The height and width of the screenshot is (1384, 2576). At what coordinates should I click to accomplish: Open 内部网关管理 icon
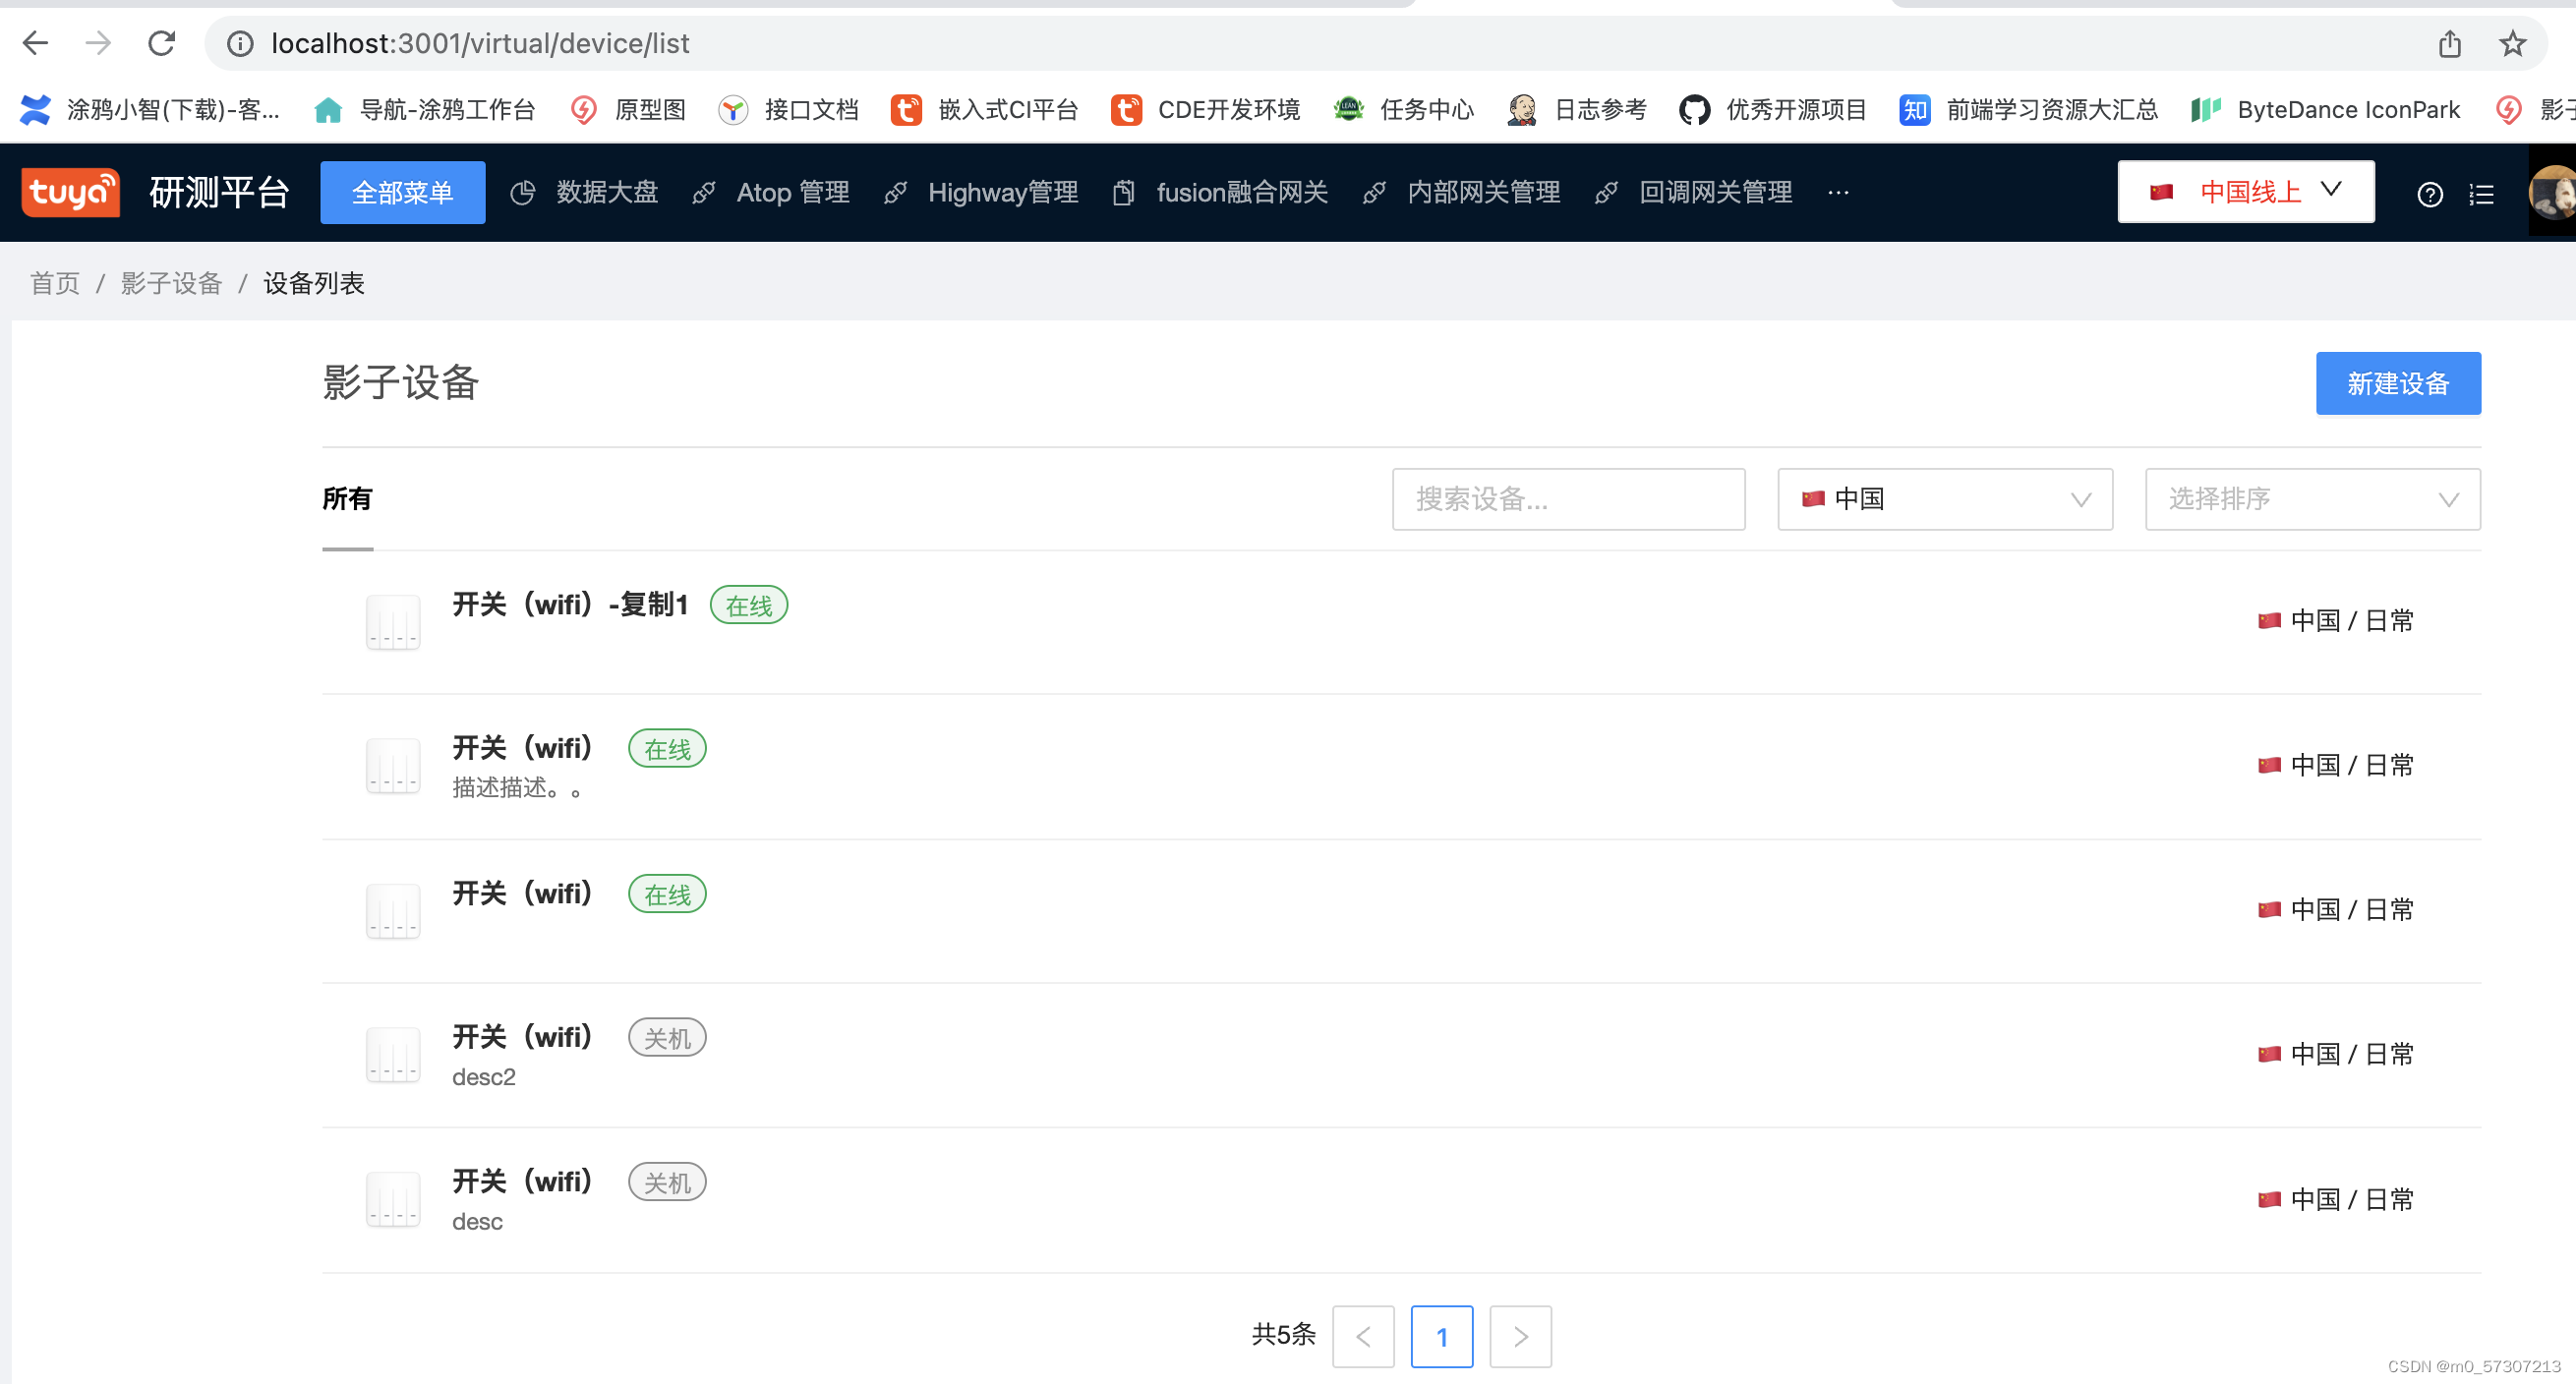(1379, 191)
